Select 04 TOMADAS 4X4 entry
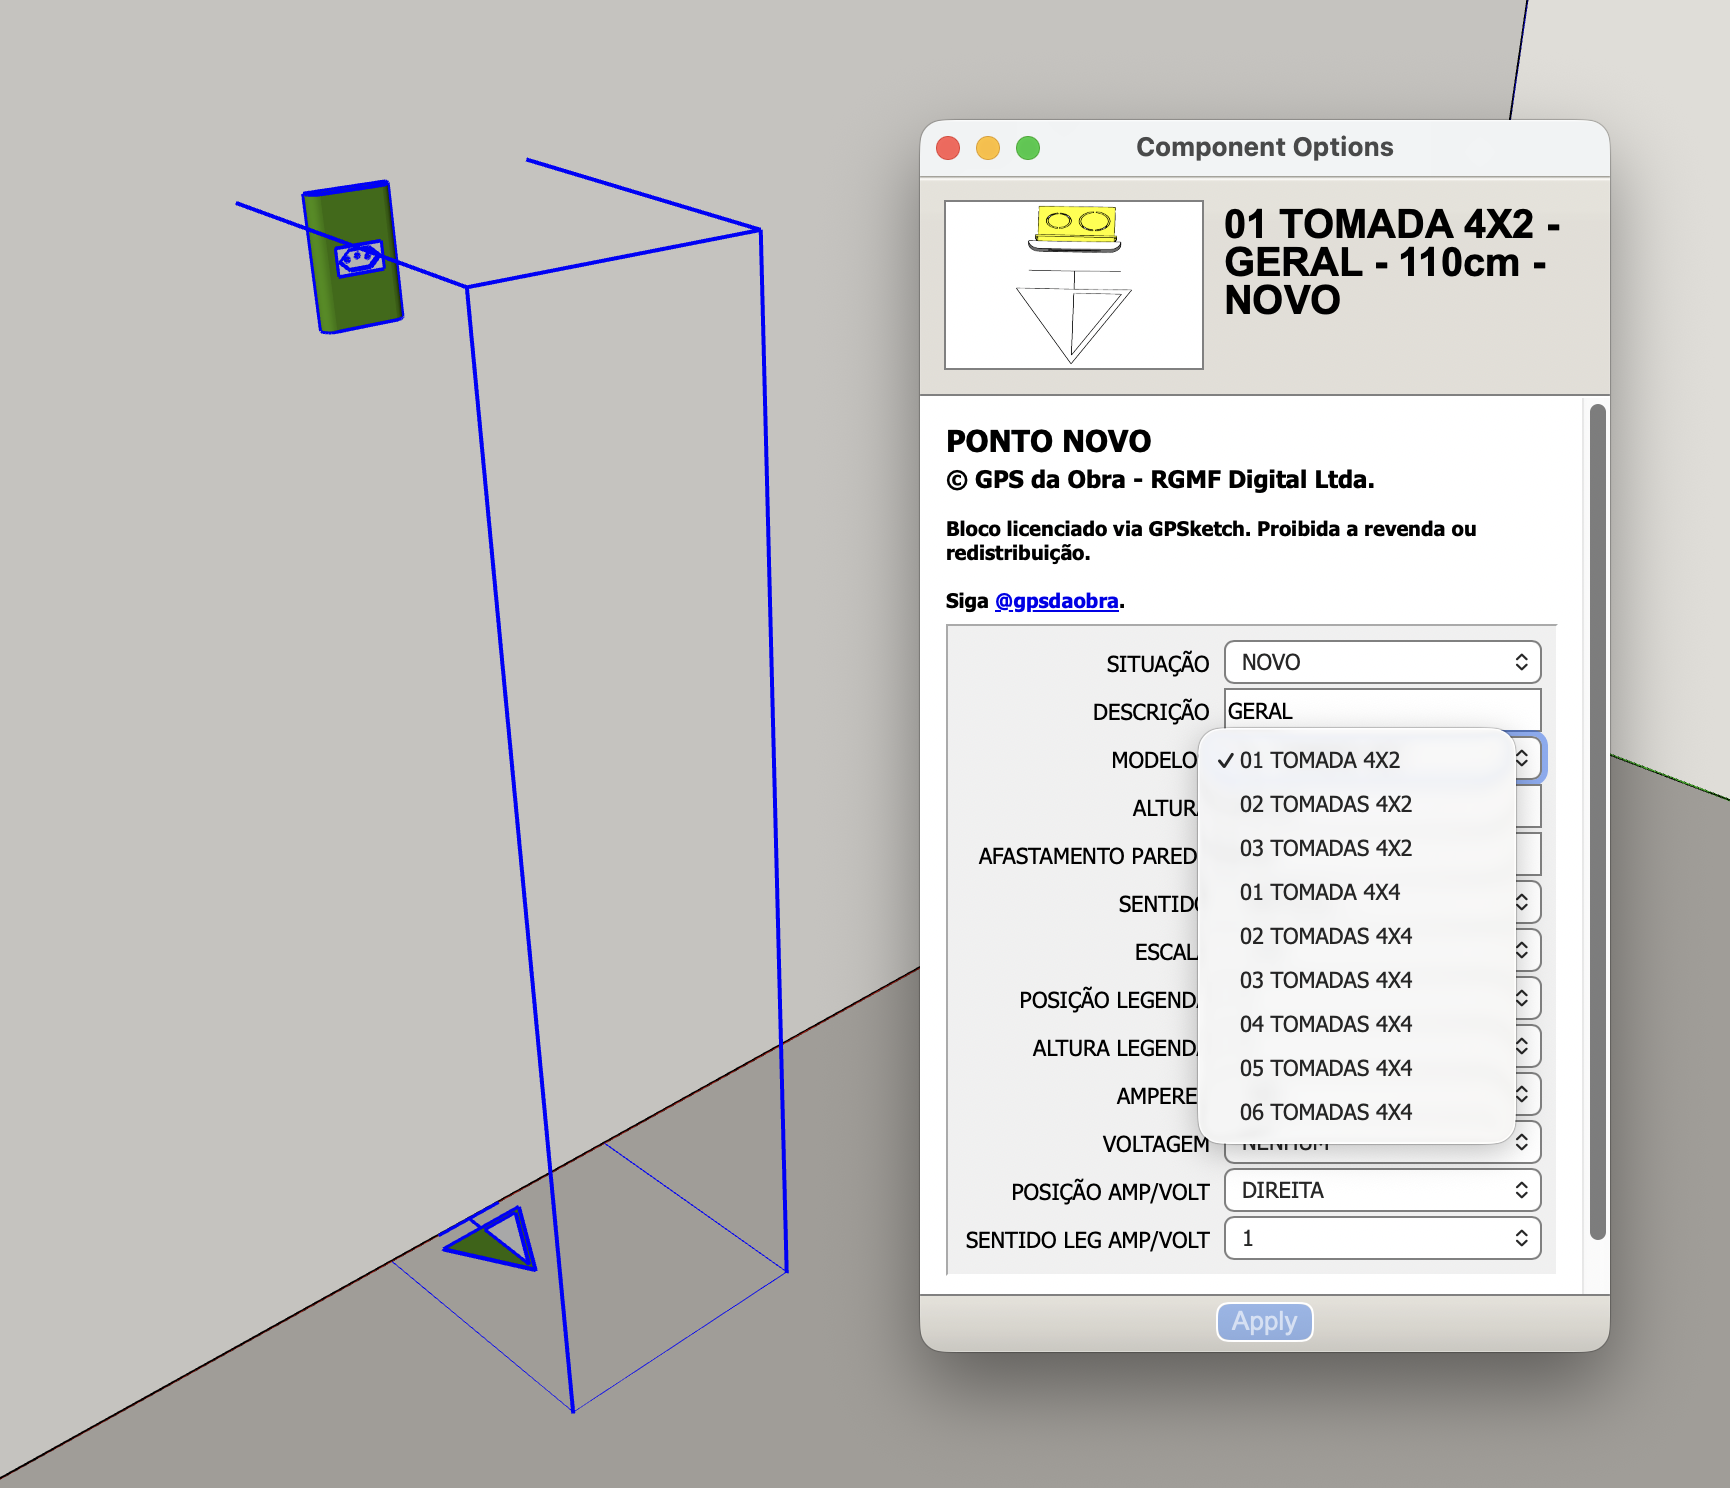Viewport: 1730px width, 1488px height. point(1356,1024)
